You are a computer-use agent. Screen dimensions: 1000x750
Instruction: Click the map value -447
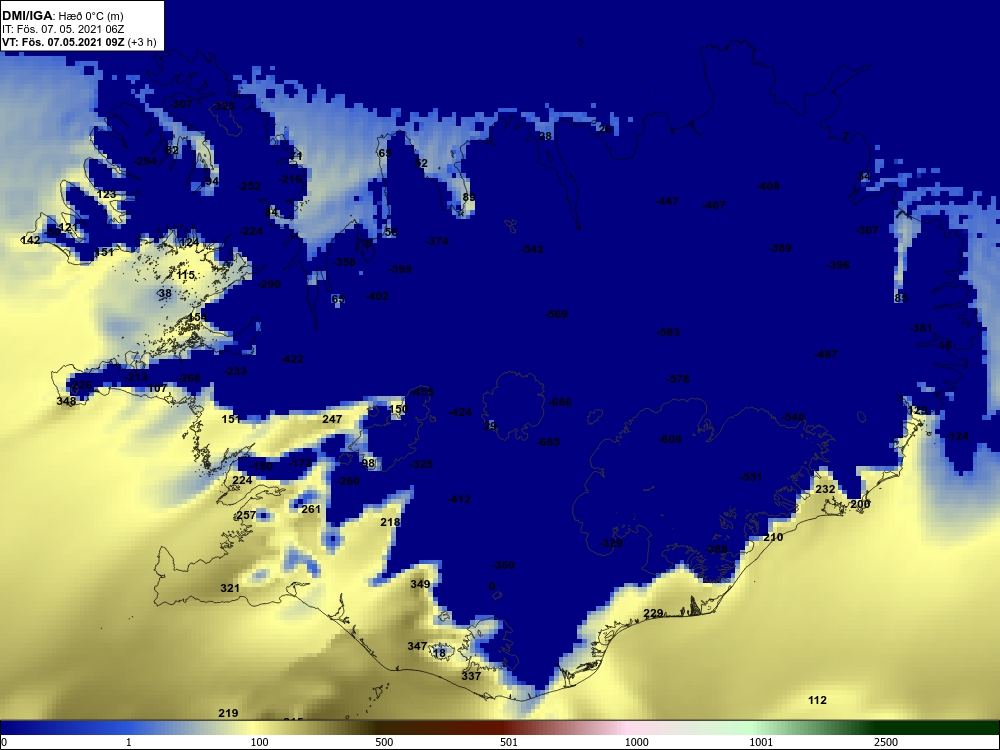pyautogui.click(x=667, y=201)
